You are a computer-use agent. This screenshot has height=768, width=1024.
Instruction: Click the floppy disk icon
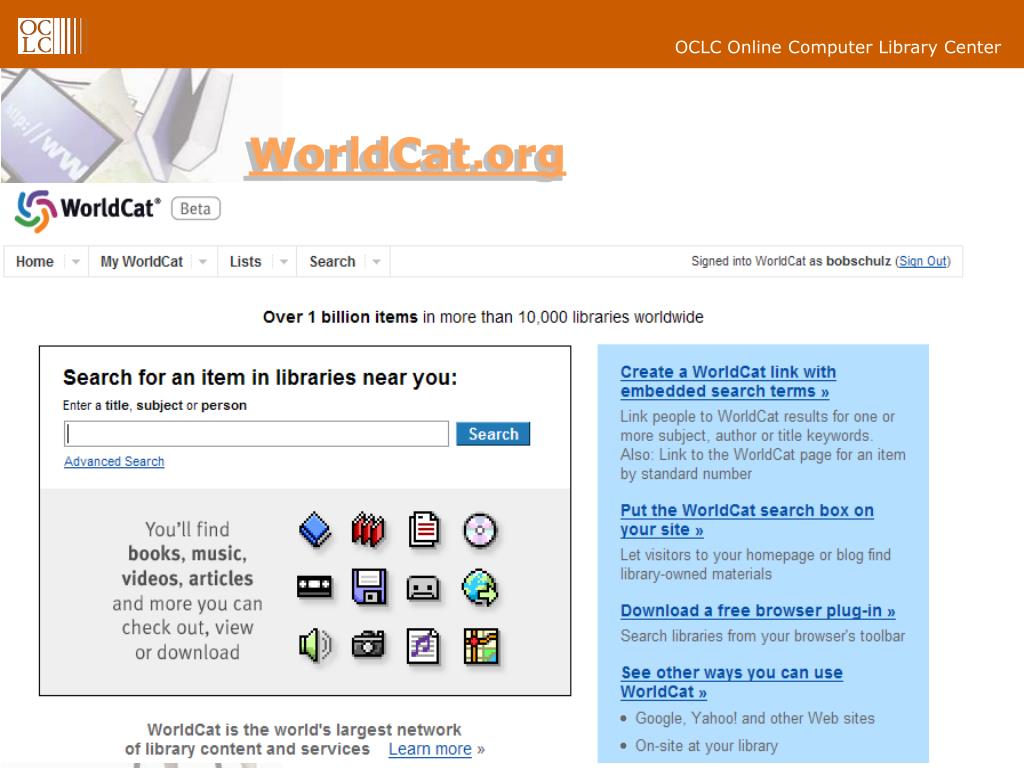(x=369, y=586)
